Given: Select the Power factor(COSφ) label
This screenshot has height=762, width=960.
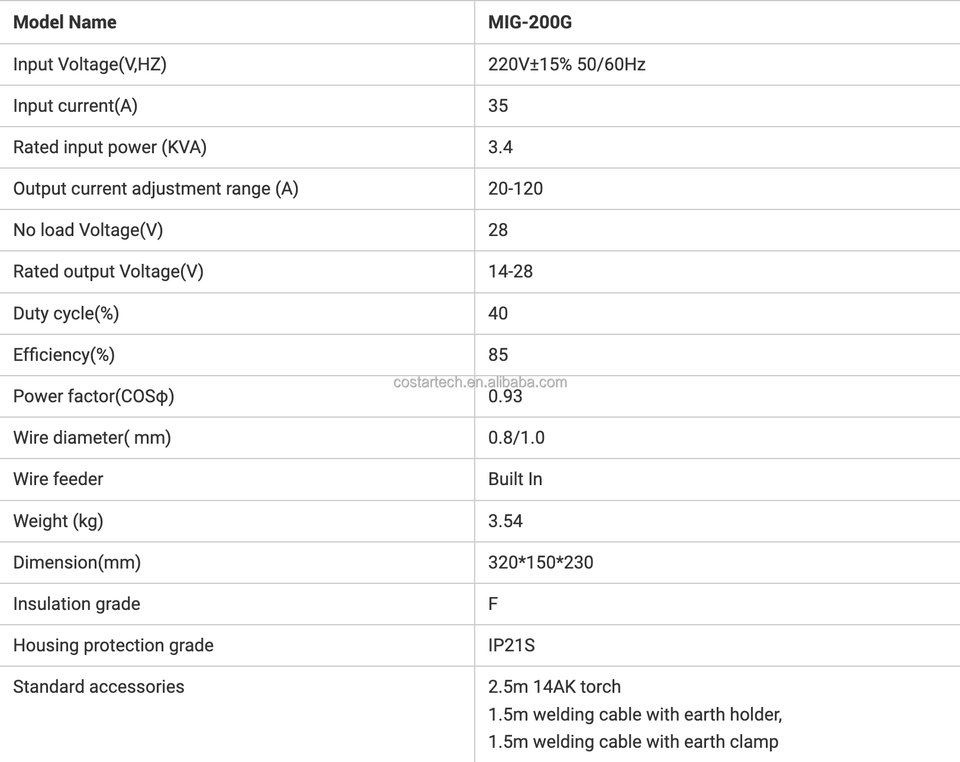Looking at the screenshot, I should (x=94, y=397).
